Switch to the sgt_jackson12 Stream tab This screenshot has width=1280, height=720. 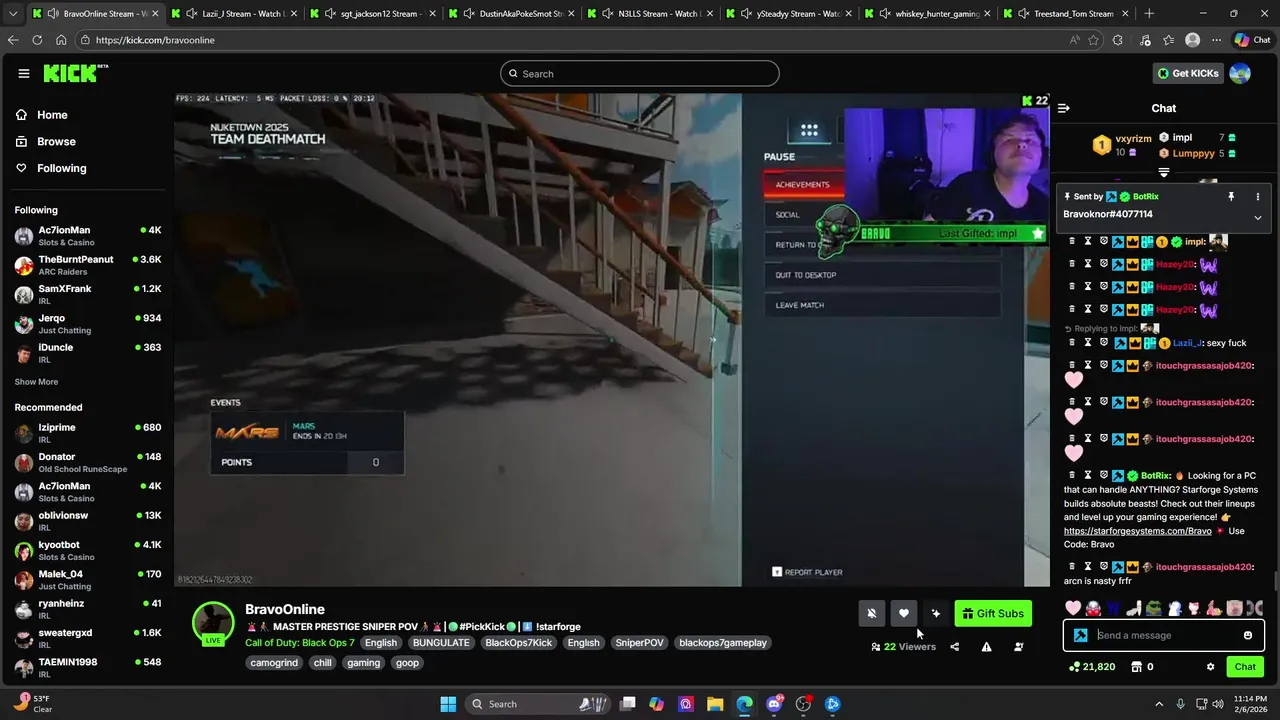[x=371, y=14]
